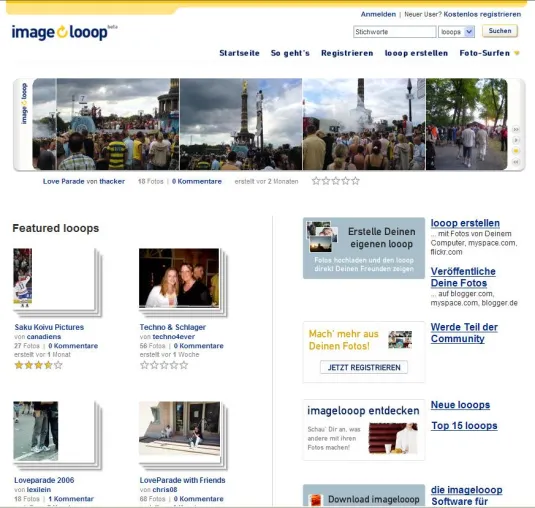Open the tree-lined path photo in slideshow
The image size is (535, 508).
coord(466,124)
